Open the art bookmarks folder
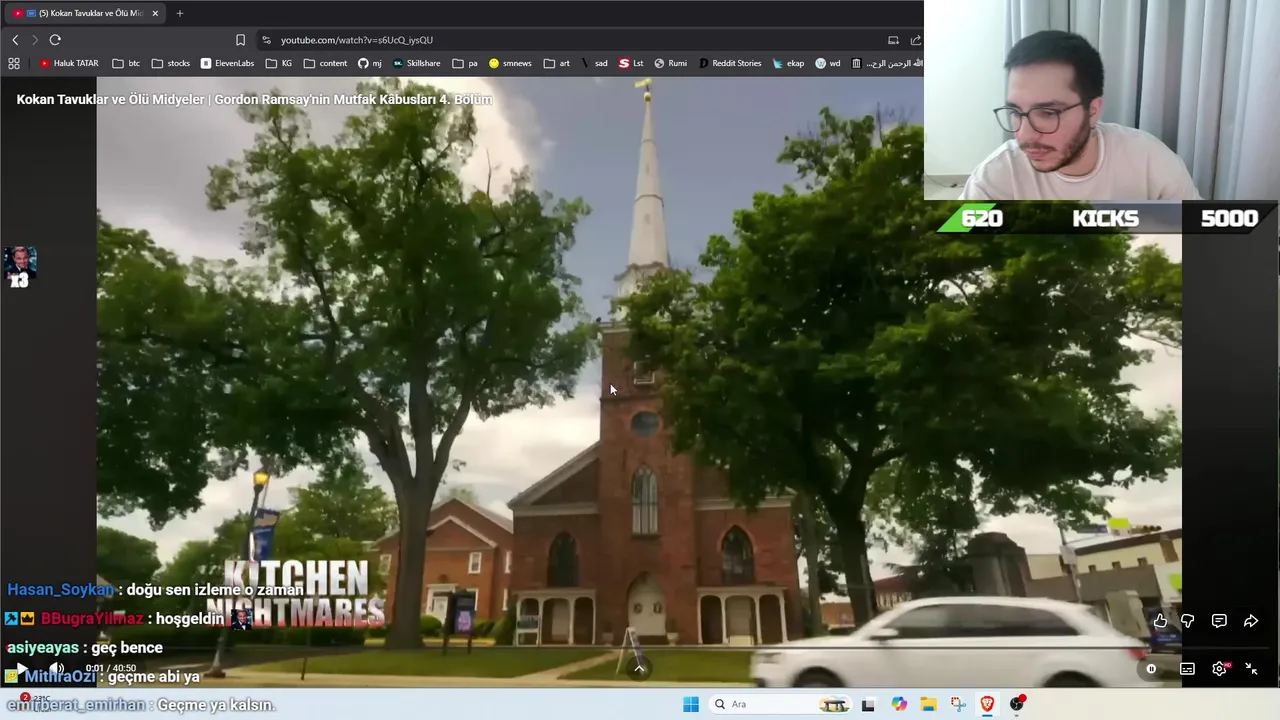 [x=557, y=63]
